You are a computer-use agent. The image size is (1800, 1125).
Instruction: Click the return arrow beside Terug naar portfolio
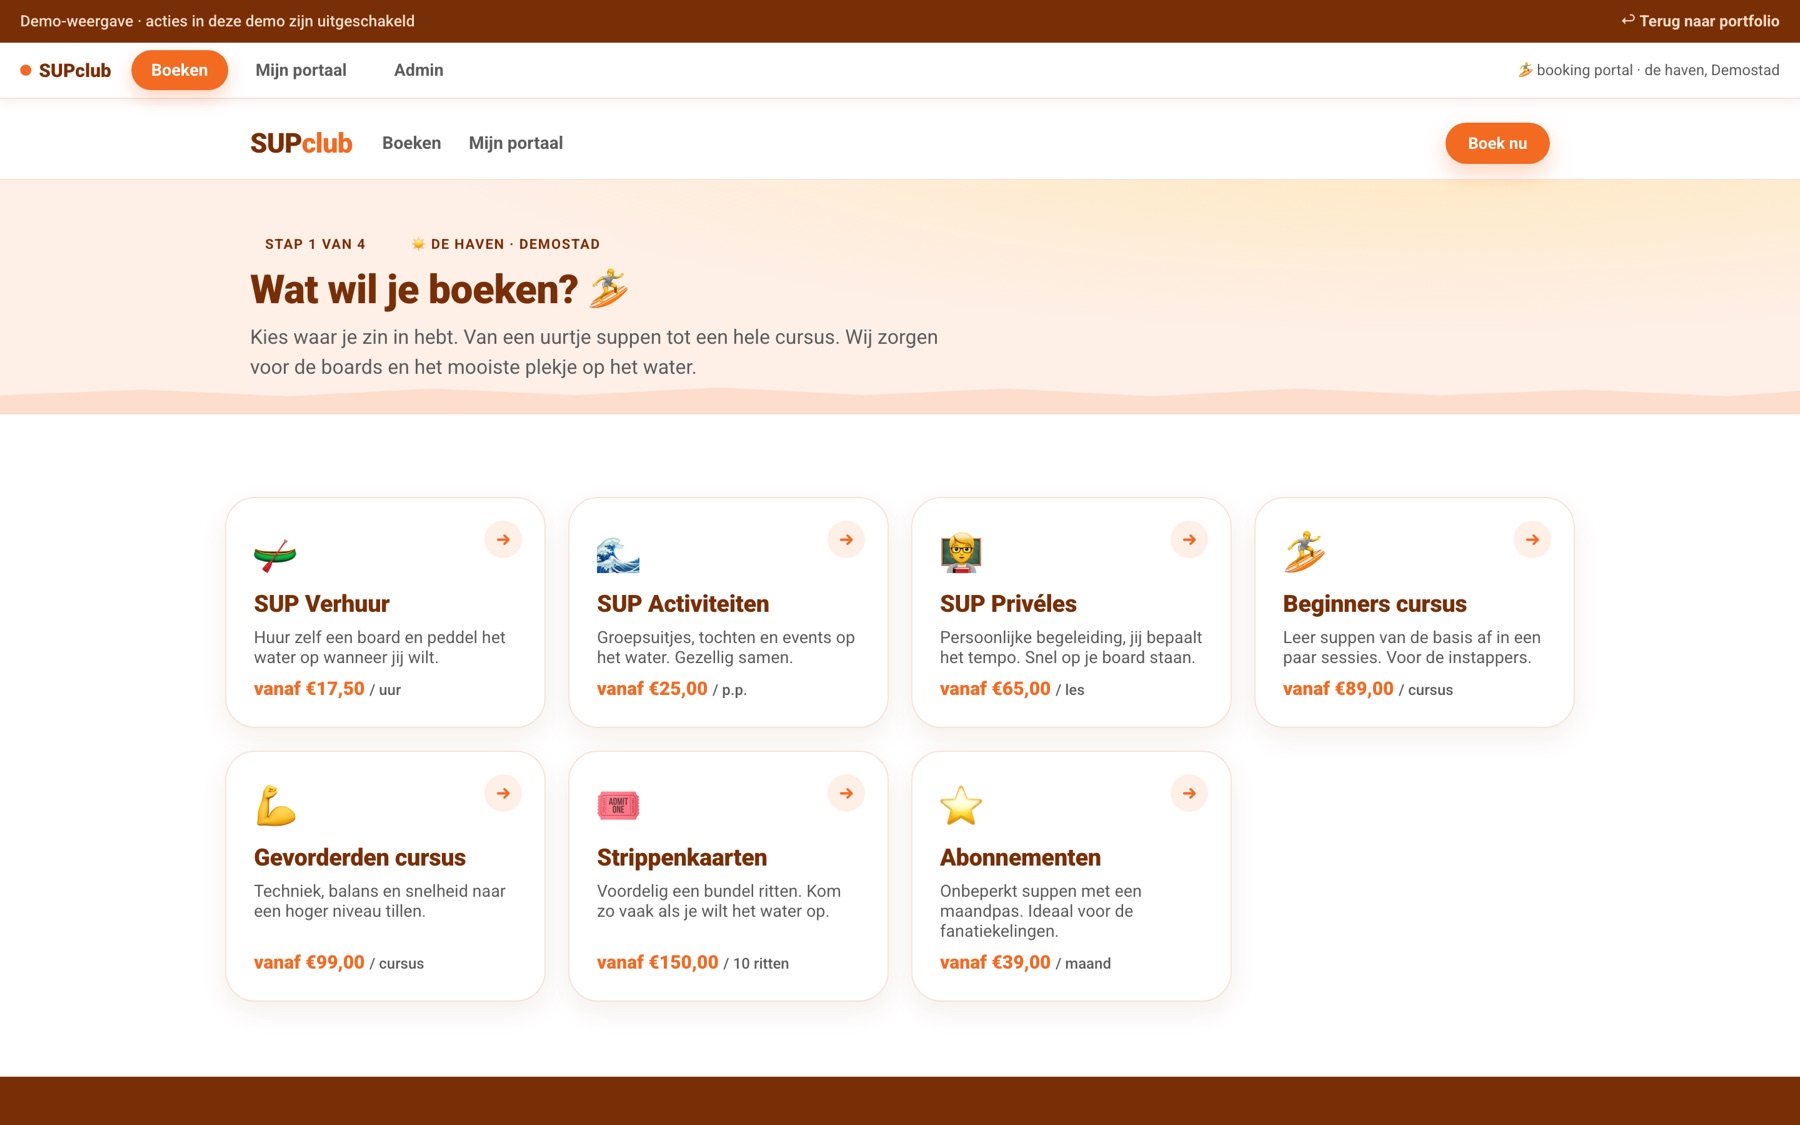[x=1627, y=20]
